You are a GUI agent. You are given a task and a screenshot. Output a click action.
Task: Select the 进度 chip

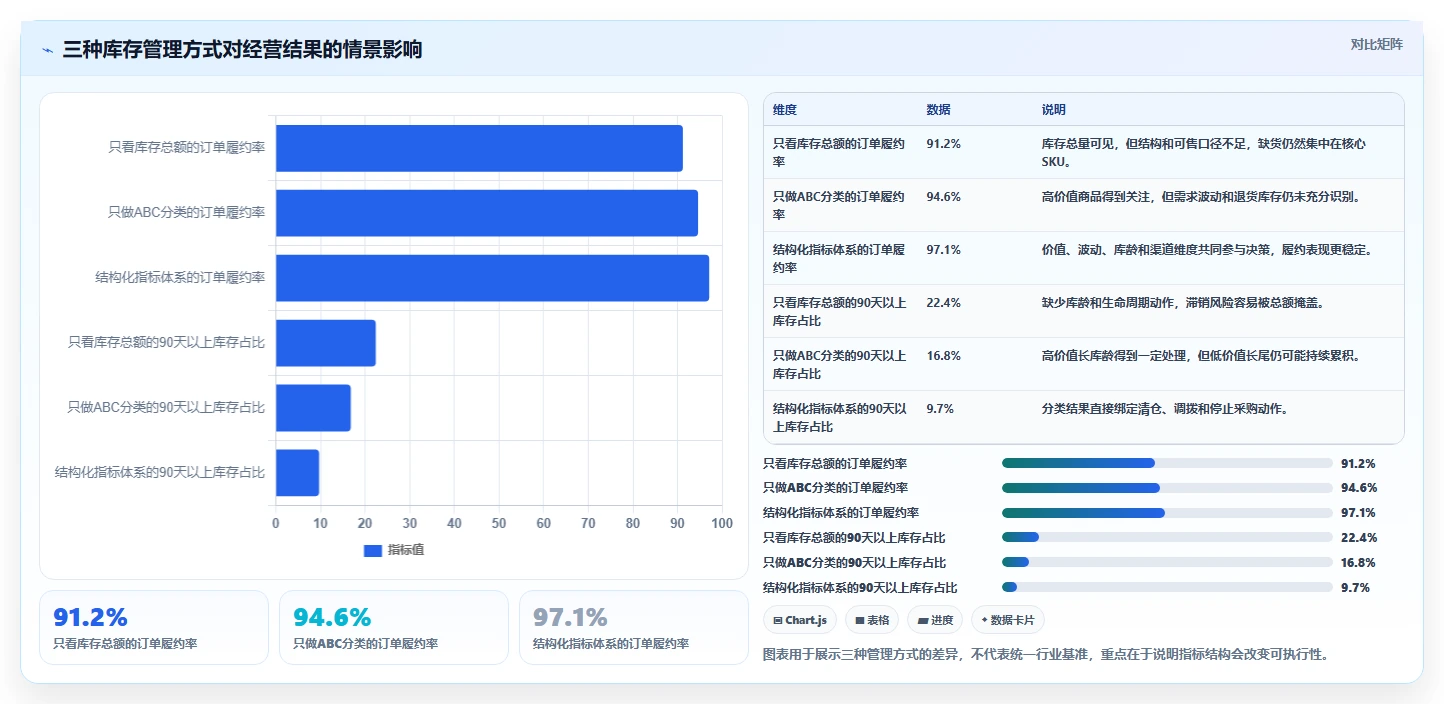coord(935,620)
